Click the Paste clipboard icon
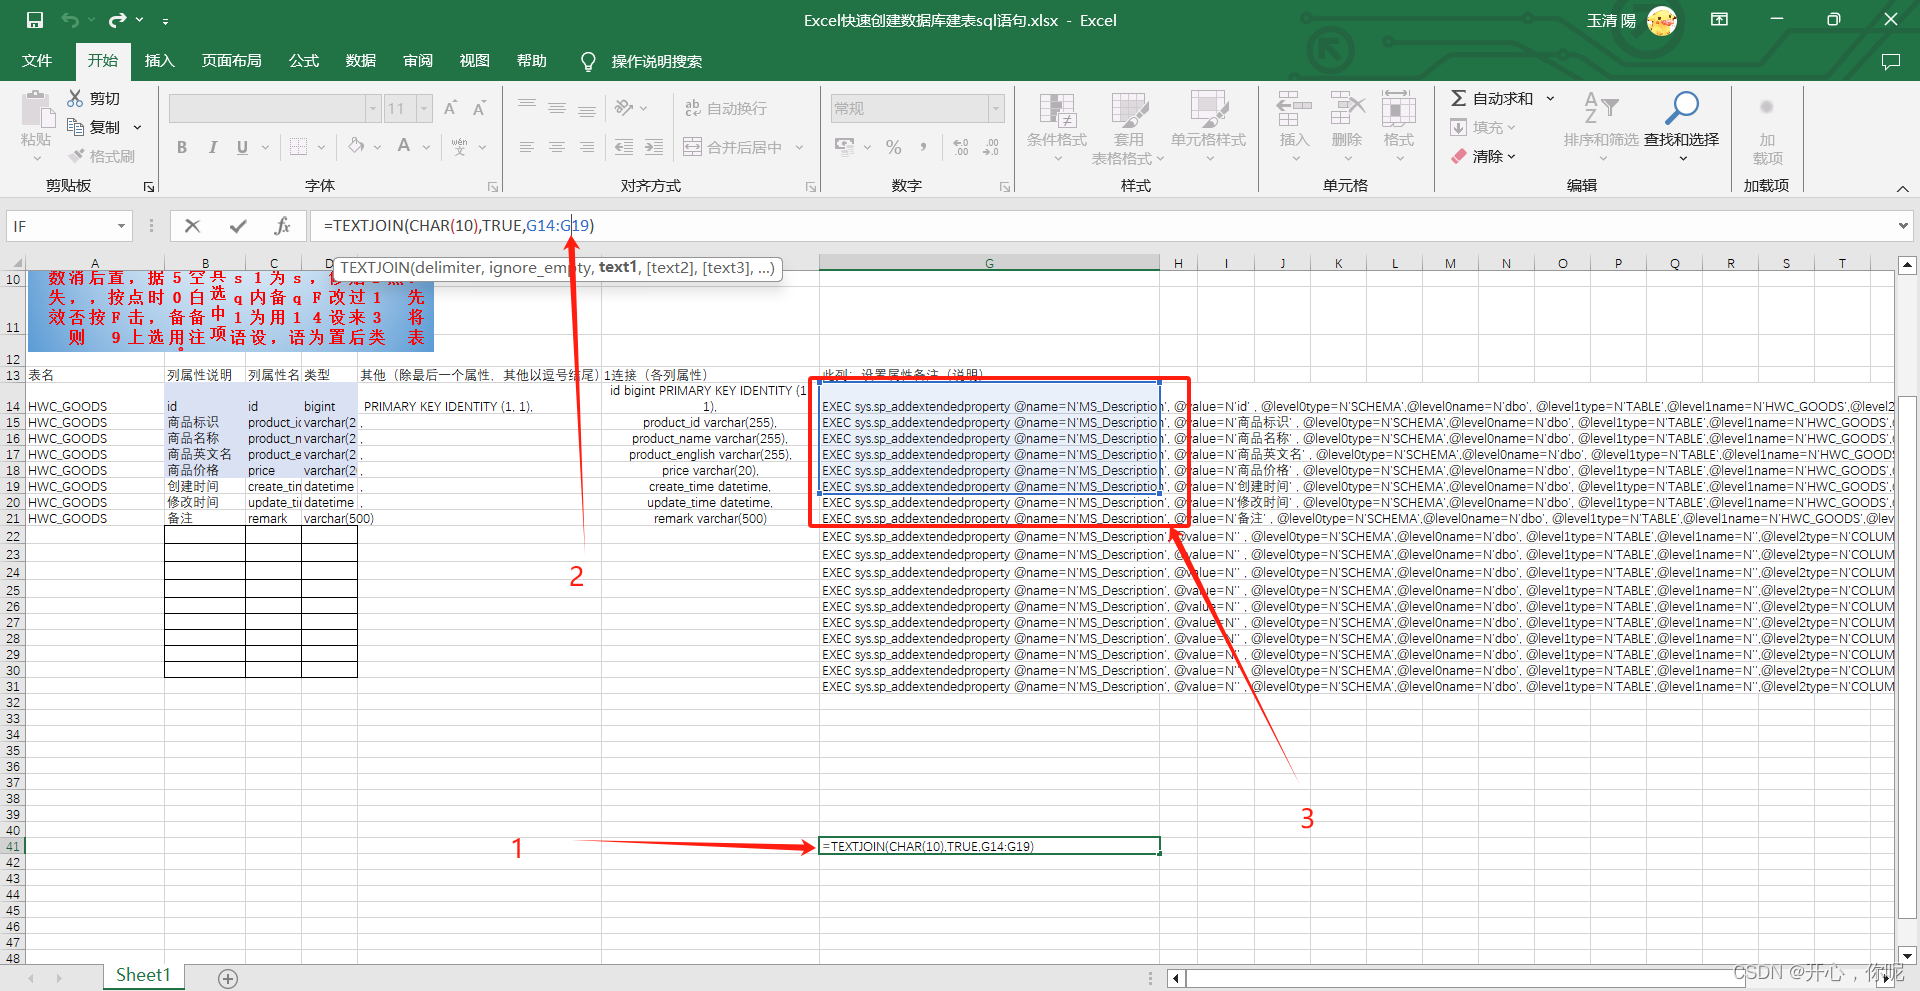1920x991 pixels. (x=37, y=111)
